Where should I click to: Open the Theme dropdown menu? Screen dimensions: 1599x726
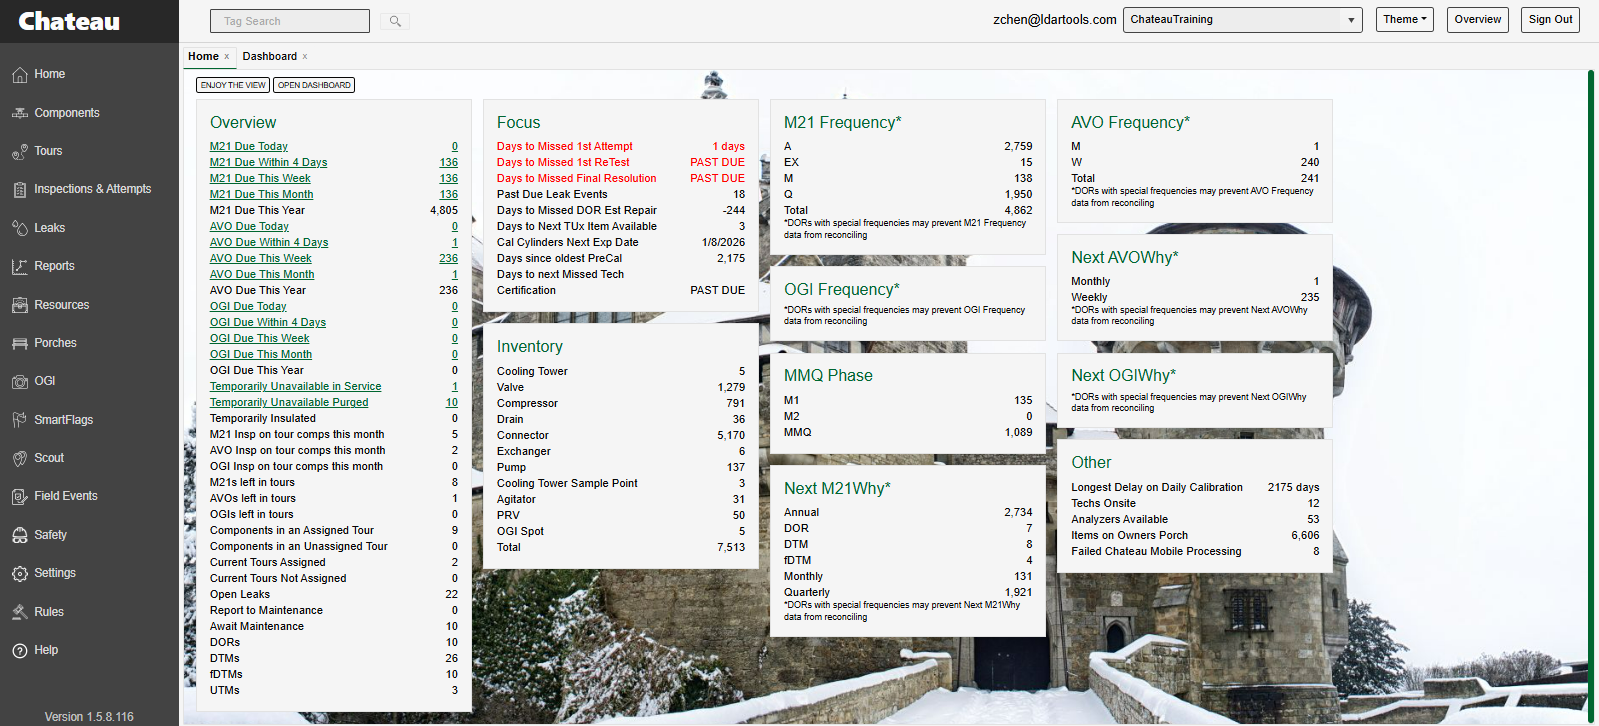click(1404, 20)
